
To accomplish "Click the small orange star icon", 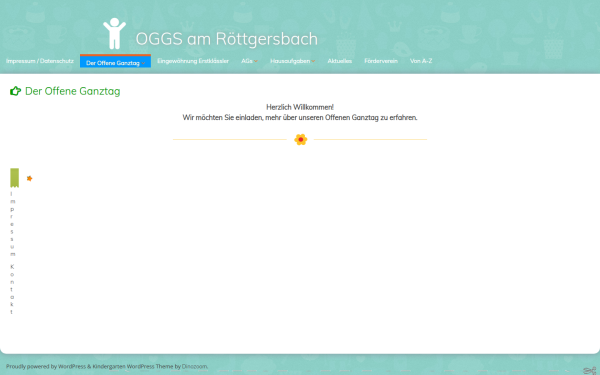I will tap(29, 178).
